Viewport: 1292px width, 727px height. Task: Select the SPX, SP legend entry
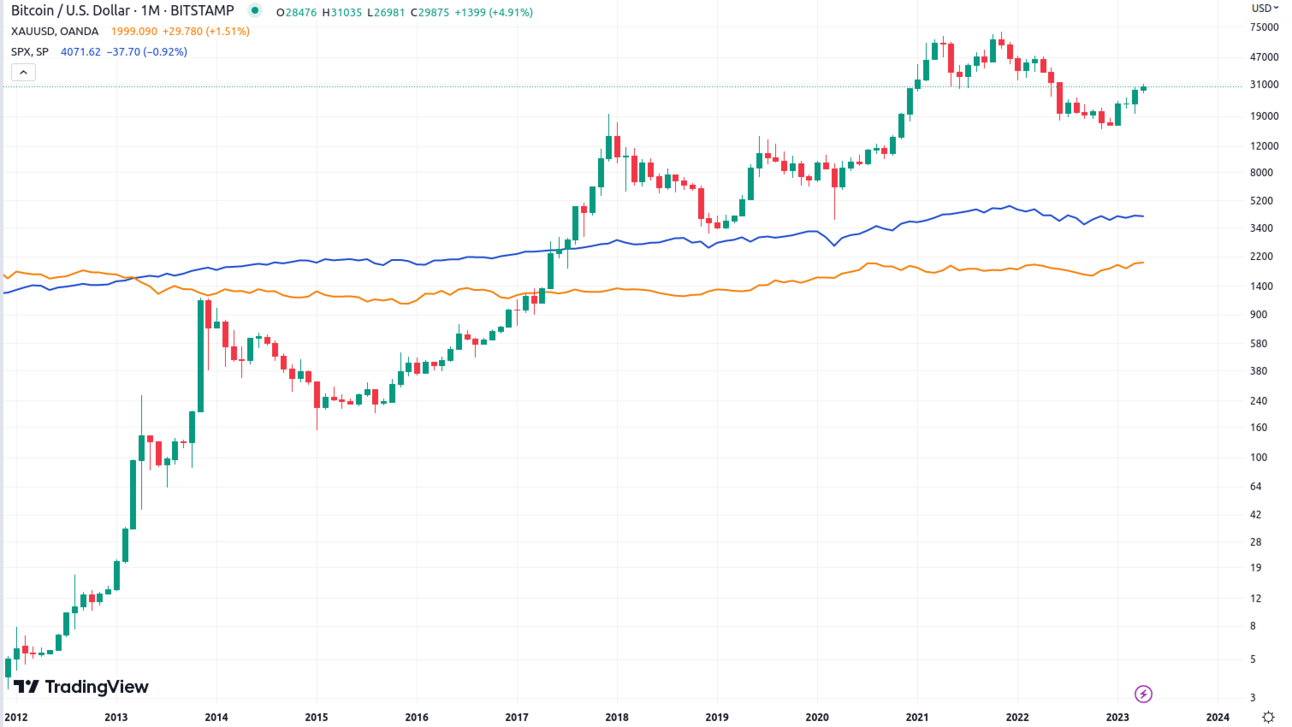pos(30,52)
